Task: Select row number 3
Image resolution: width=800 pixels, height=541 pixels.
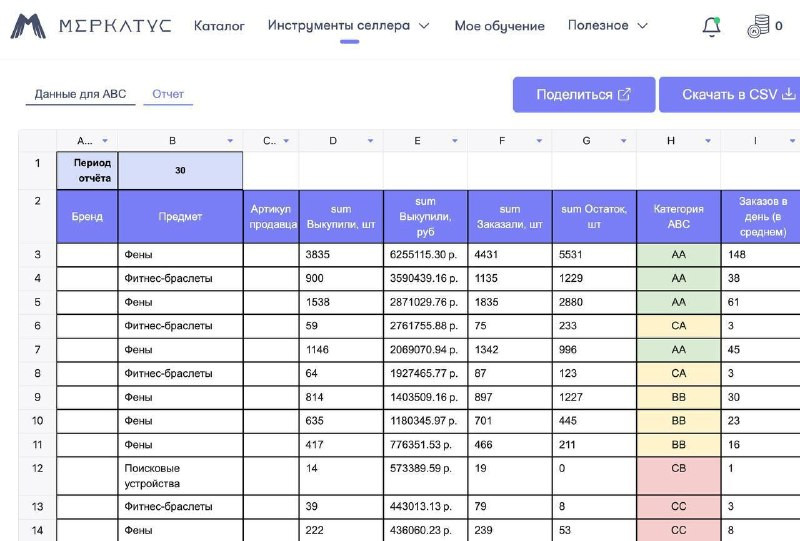Action: tap(37, 254)
